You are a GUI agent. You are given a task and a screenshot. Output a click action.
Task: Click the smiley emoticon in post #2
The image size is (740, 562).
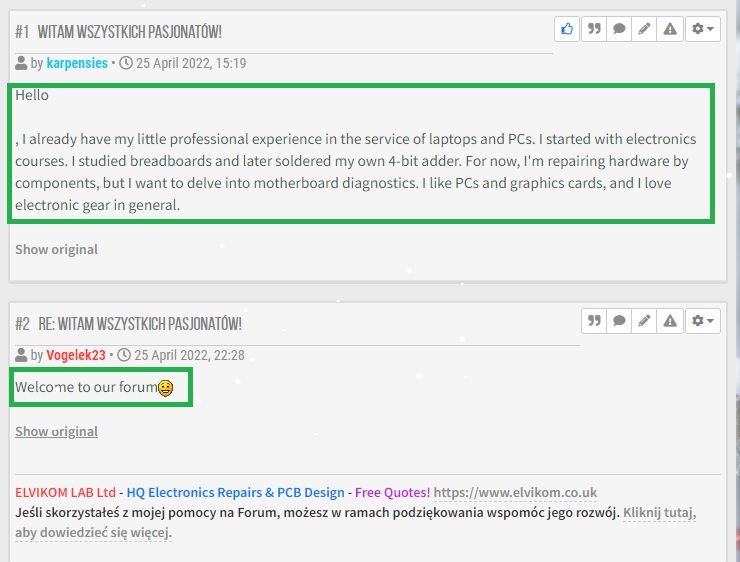166,388
